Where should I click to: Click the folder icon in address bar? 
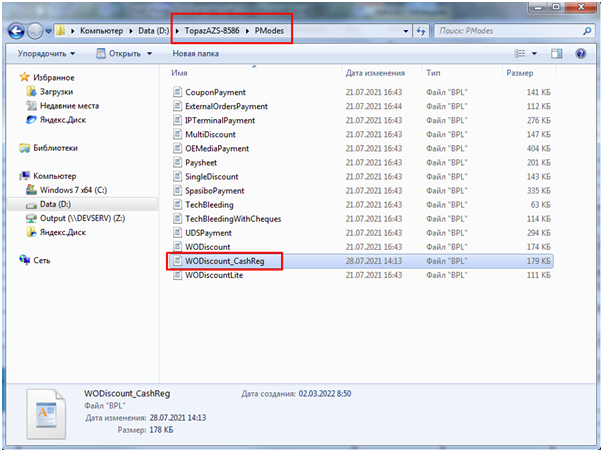pyautogui.click(x=60, y=31)
